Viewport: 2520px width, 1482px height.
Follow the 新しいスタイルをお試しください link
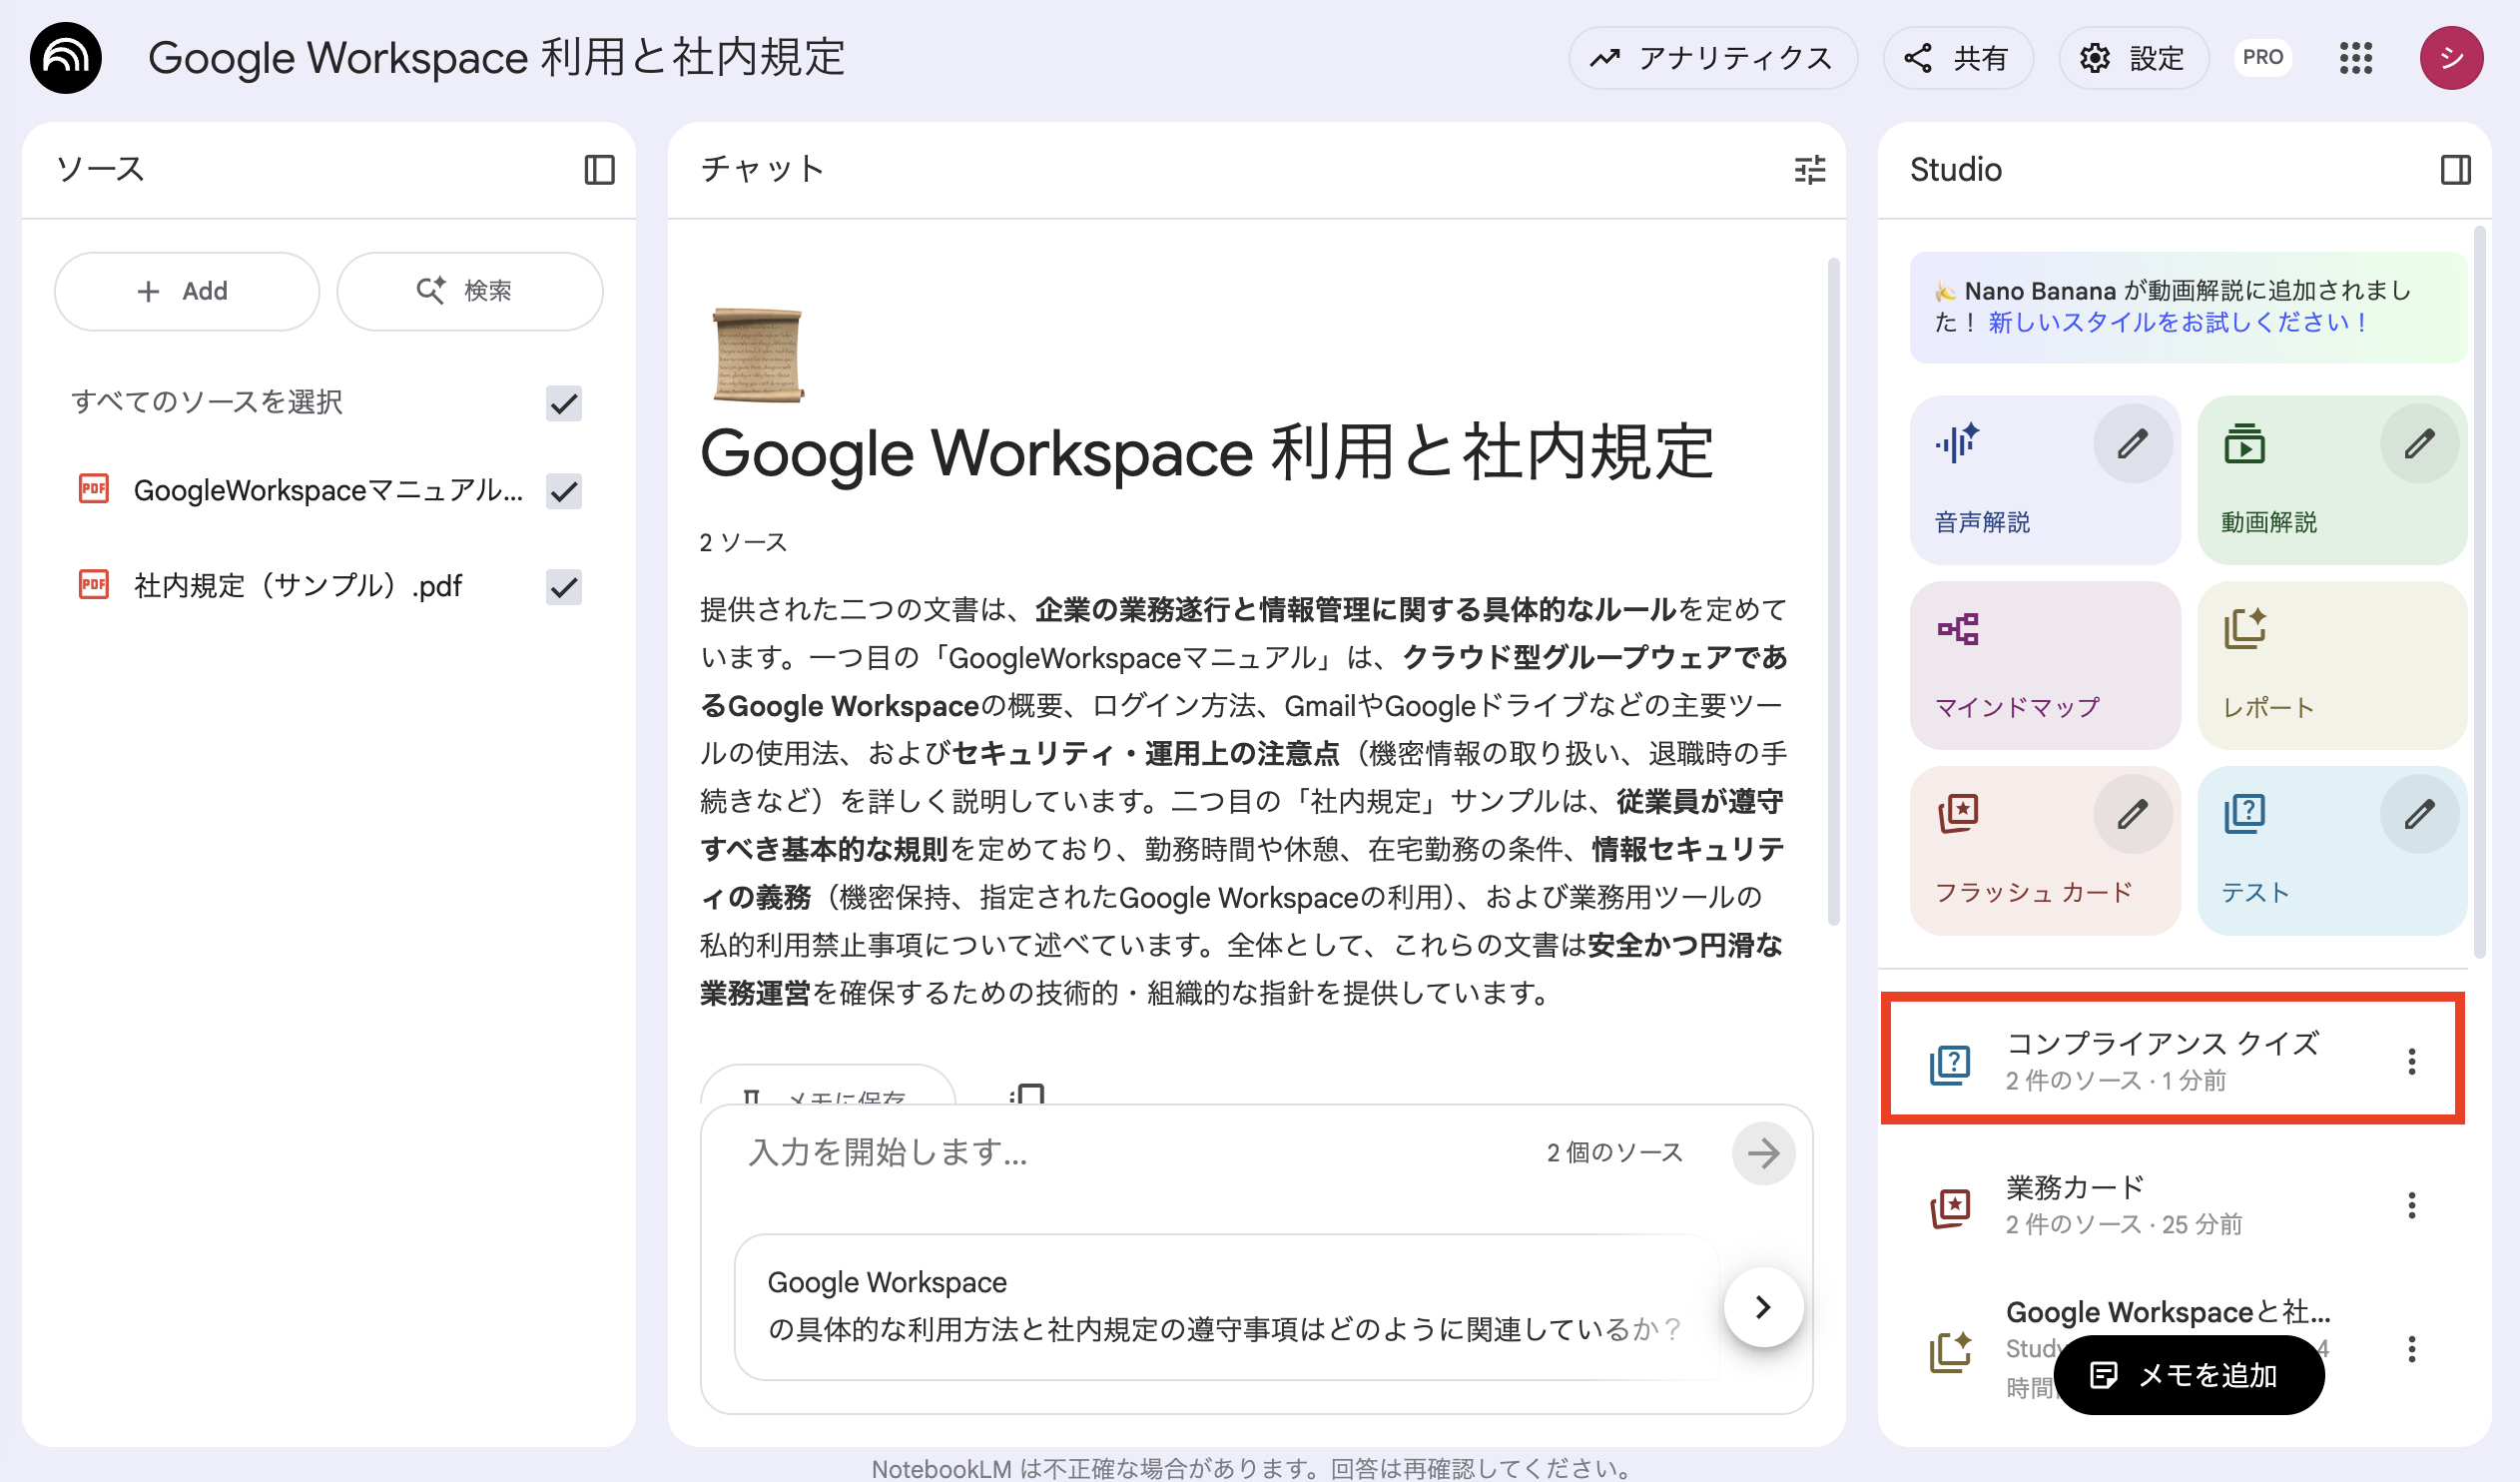pyautogui.click(x=2176, y=322)
